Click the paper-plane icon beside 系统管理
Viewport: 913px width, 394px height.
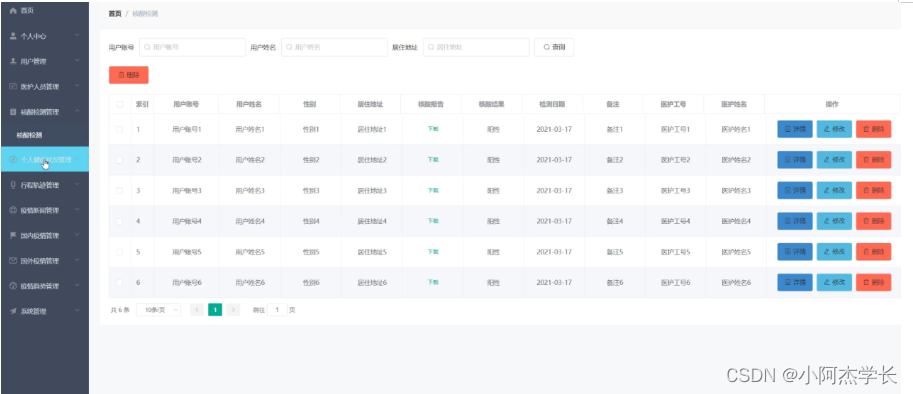point(13,311)
